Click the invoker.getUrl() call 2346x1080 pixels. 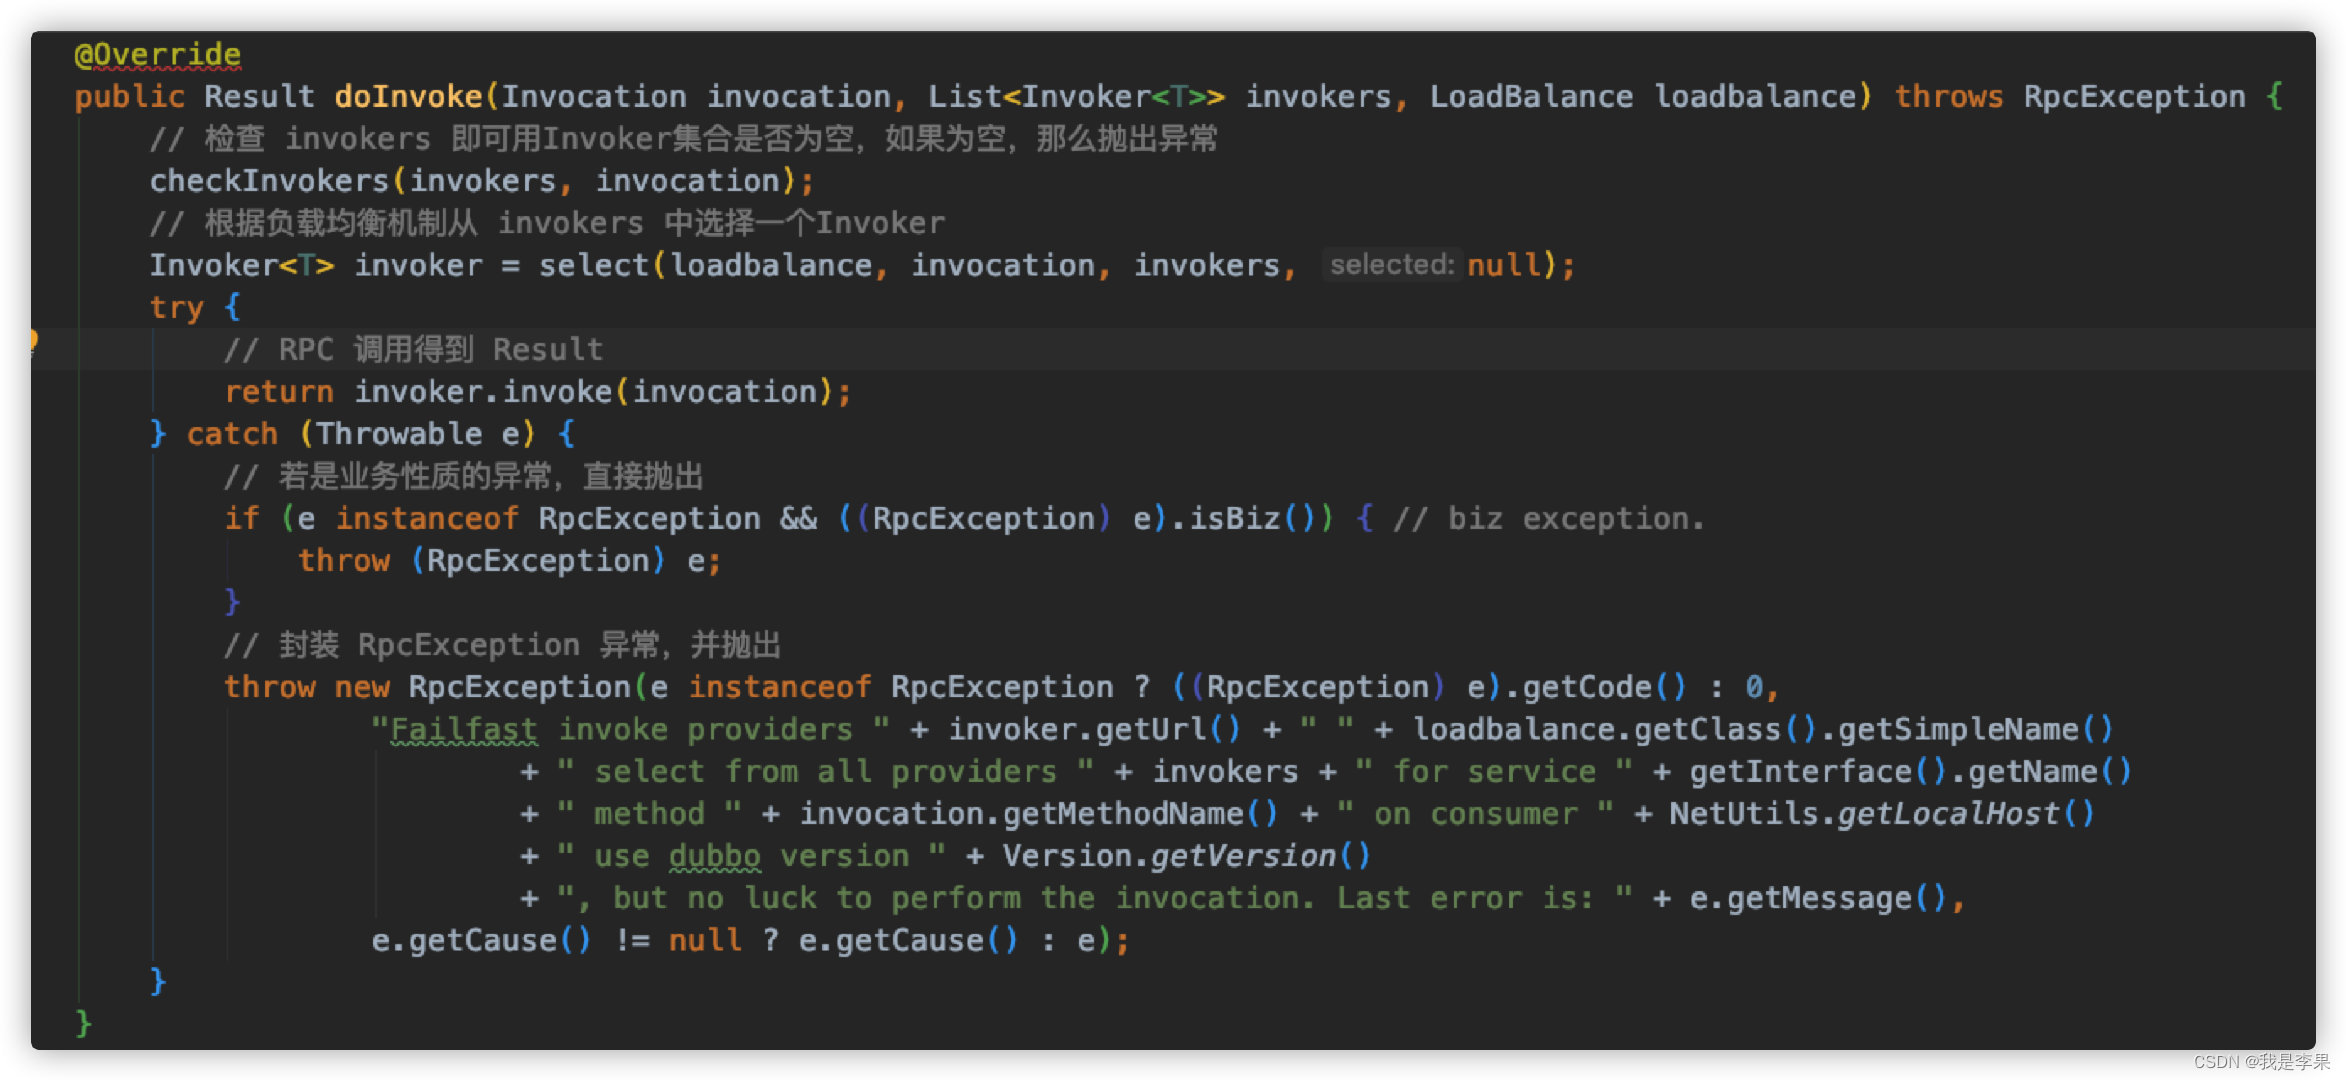click(x=1095, y=730)
